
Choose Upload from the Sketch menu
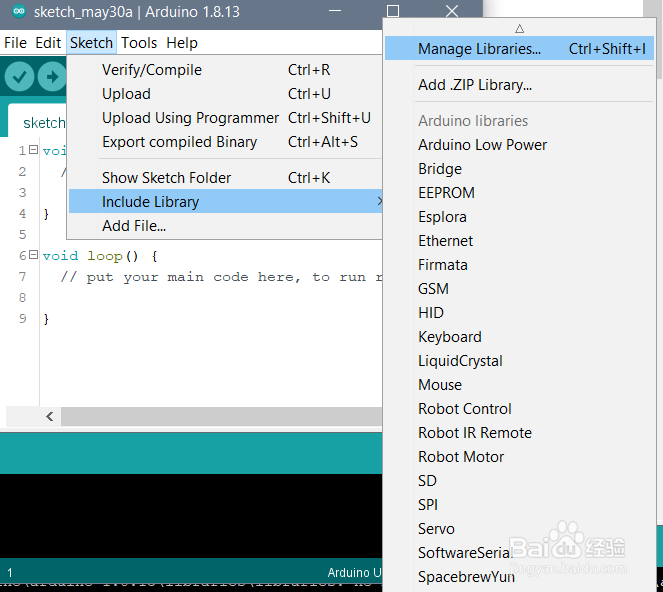pyautogui.click(x=225, y=94)
